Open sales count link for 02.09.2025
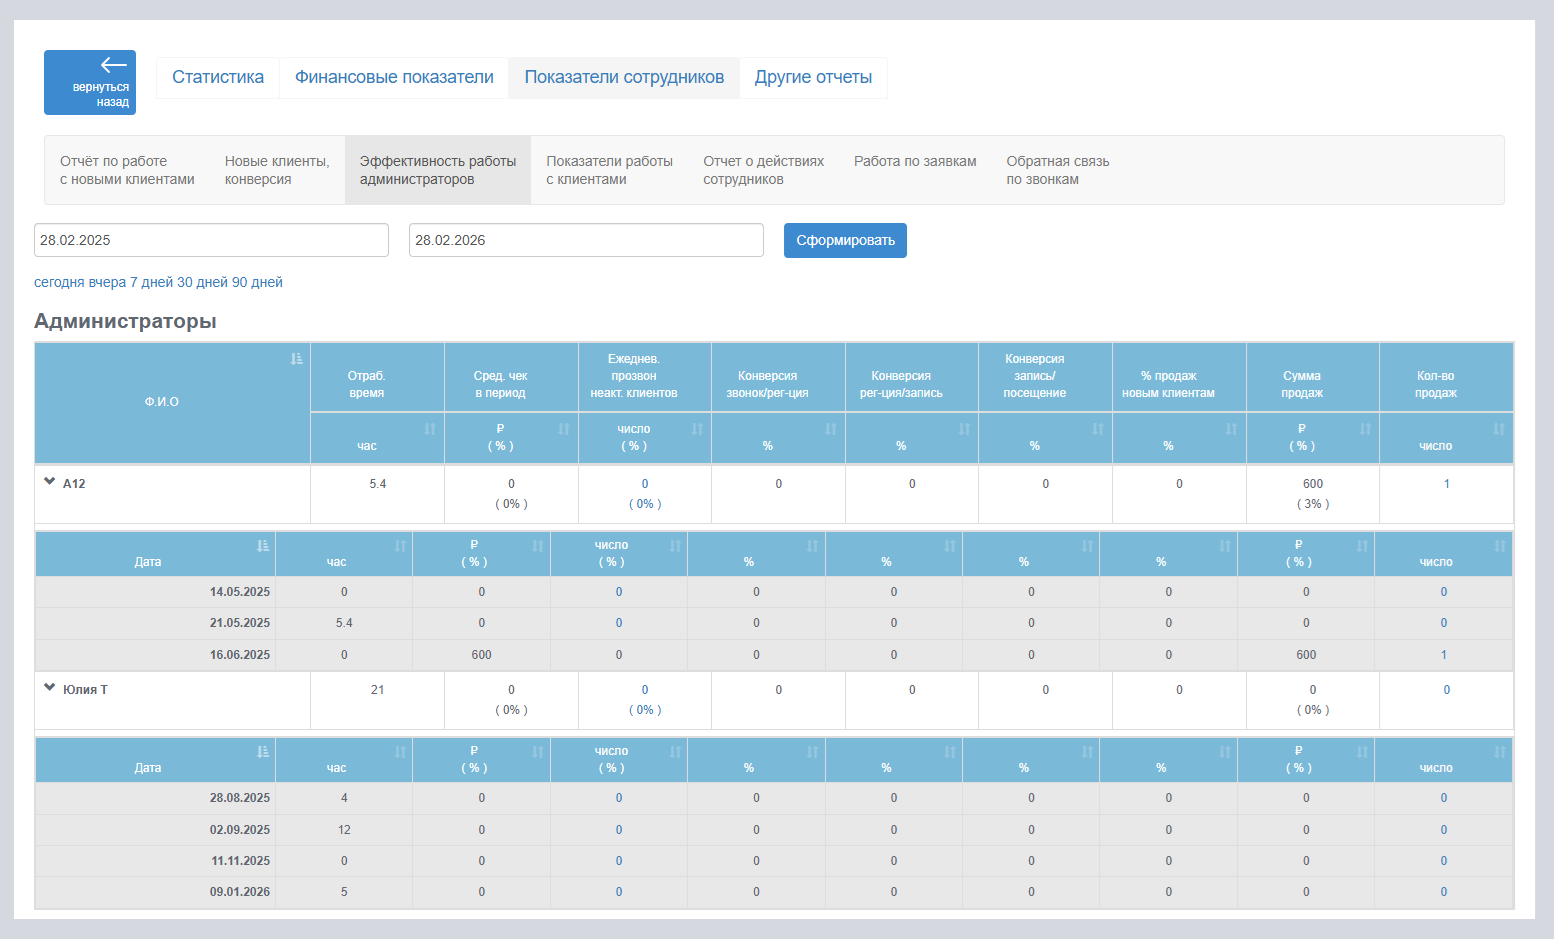Screen dimensions: 1554x939 [1444, 830]
